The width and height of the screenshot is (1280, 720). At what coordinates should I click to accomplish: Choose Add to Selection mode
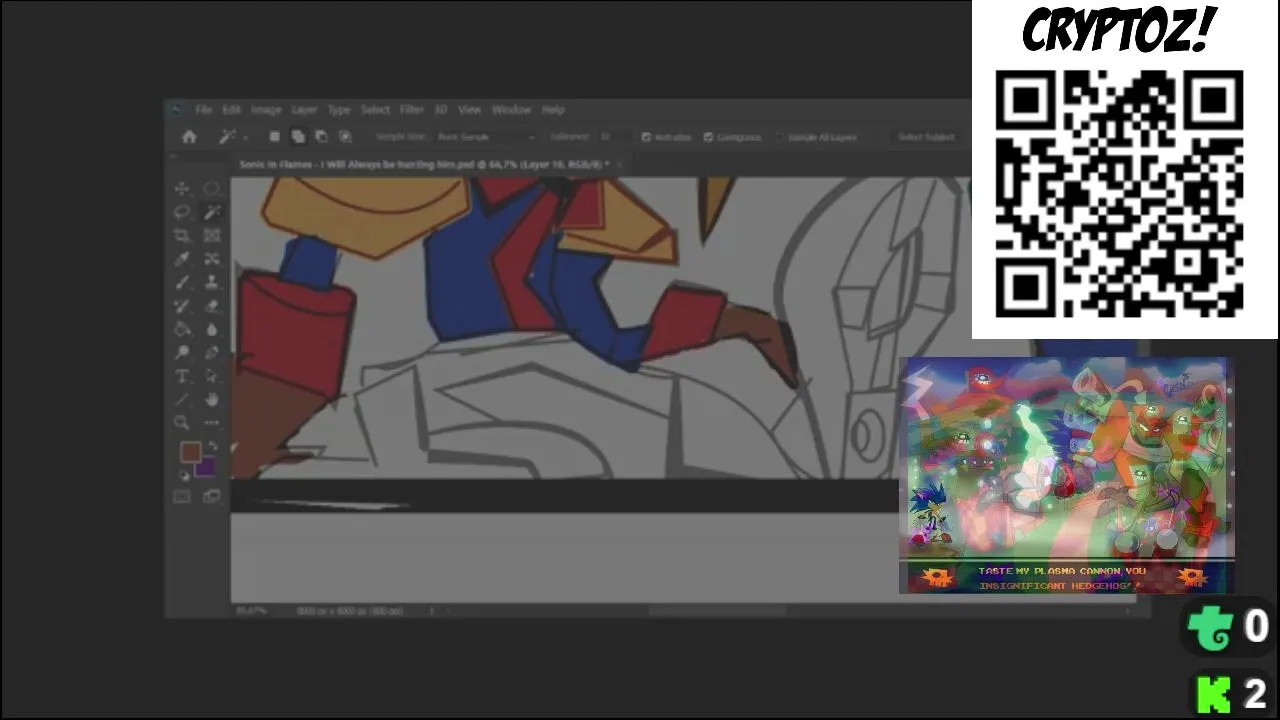pyautogui.click(x=298, y=137)
